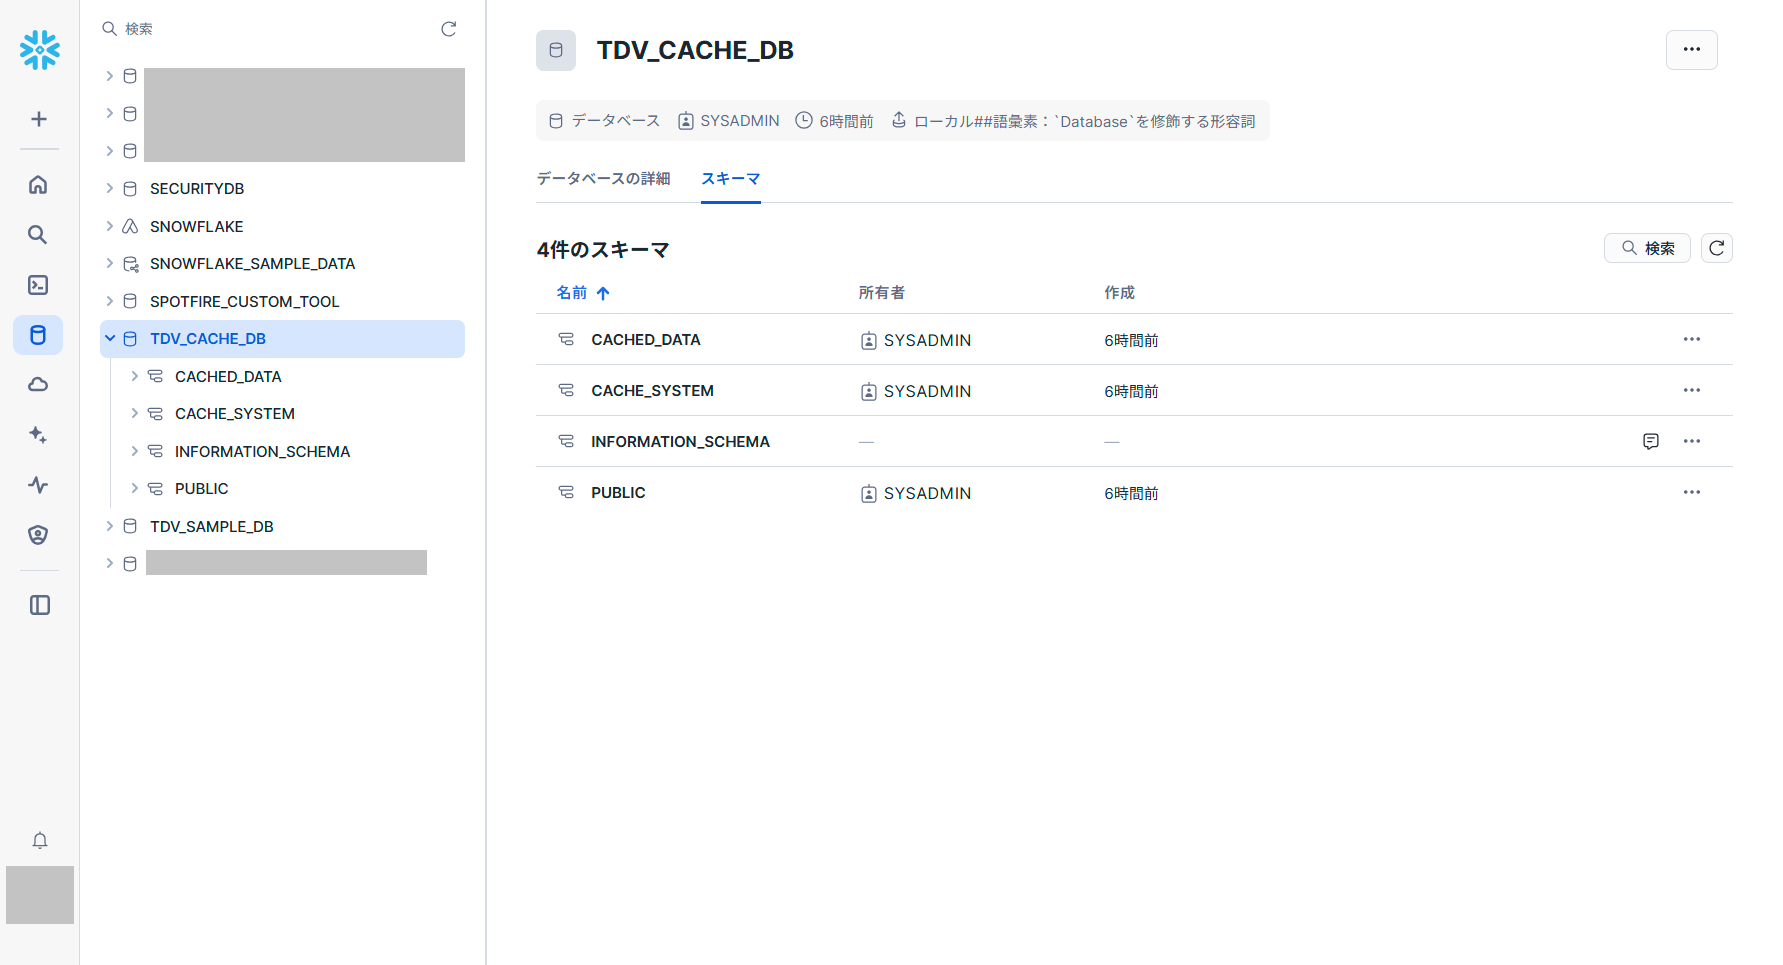Click the database icon beside TDV_CACHE_DB title
The width and height of the screenshot is (1783, 965).
tap(556, 50)
